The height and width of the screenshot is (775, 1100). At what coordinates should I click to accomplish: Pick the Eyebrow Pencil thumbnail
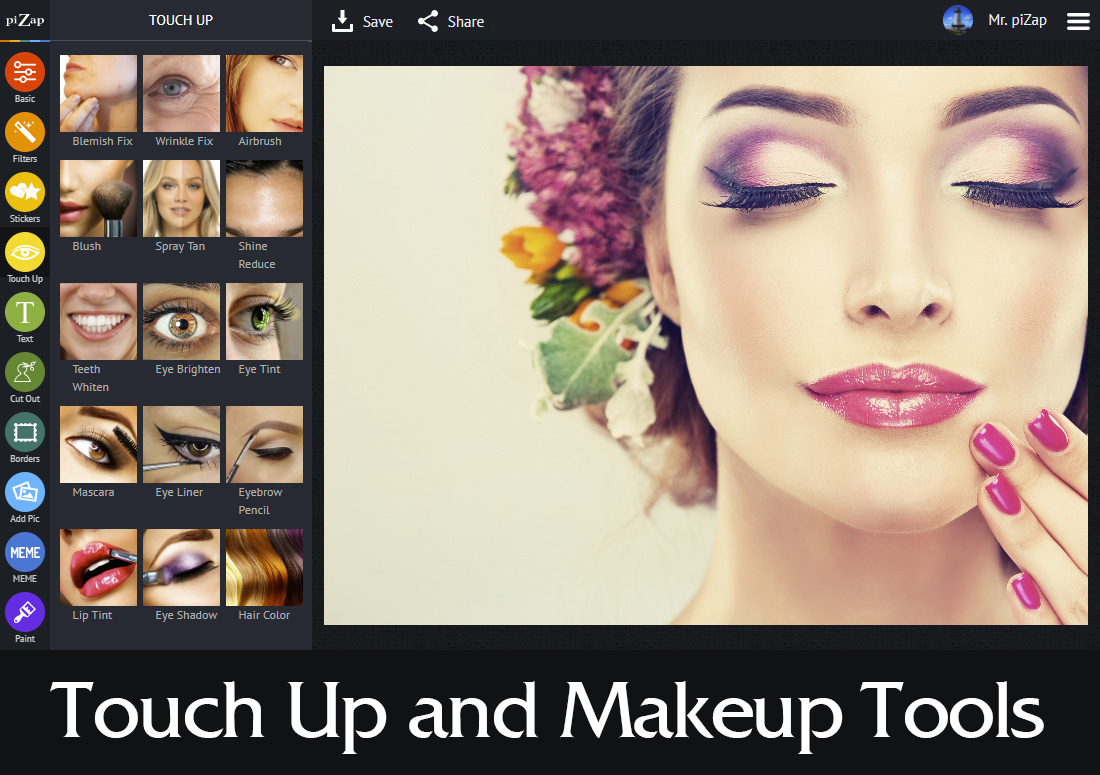264,445
